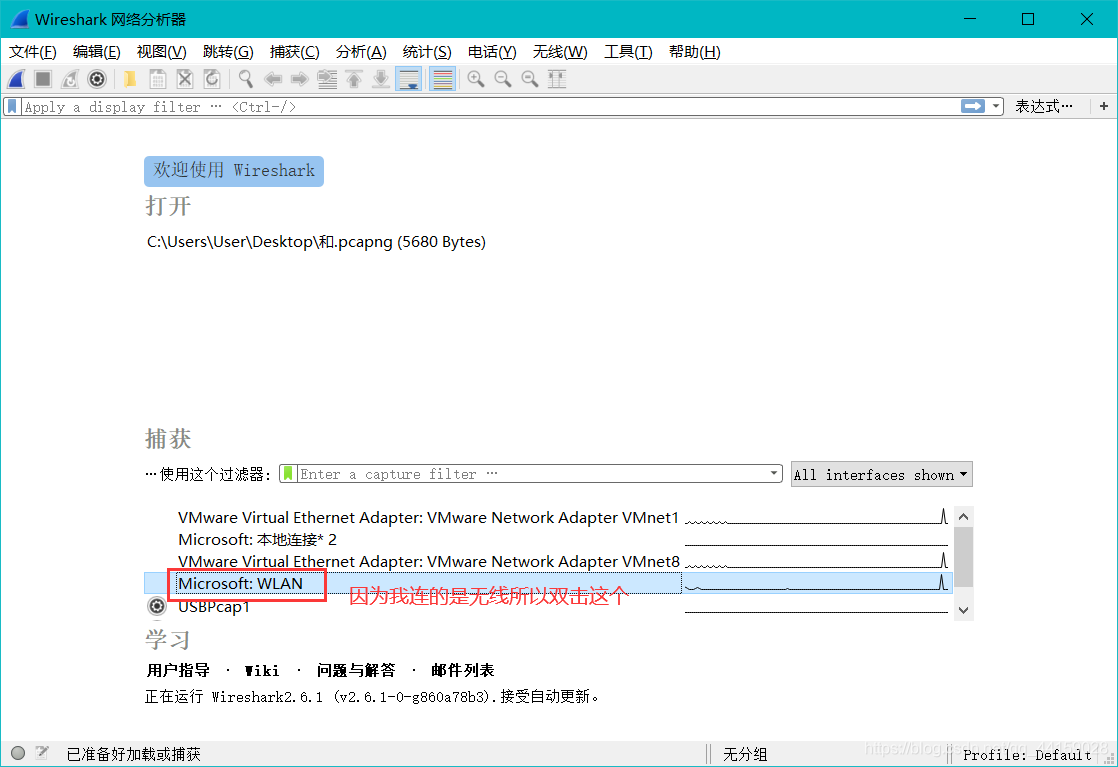The height and width of the screenshot is (767, 1118).
Task: Jump to the first packet
Action: click(x=354, y=79)
